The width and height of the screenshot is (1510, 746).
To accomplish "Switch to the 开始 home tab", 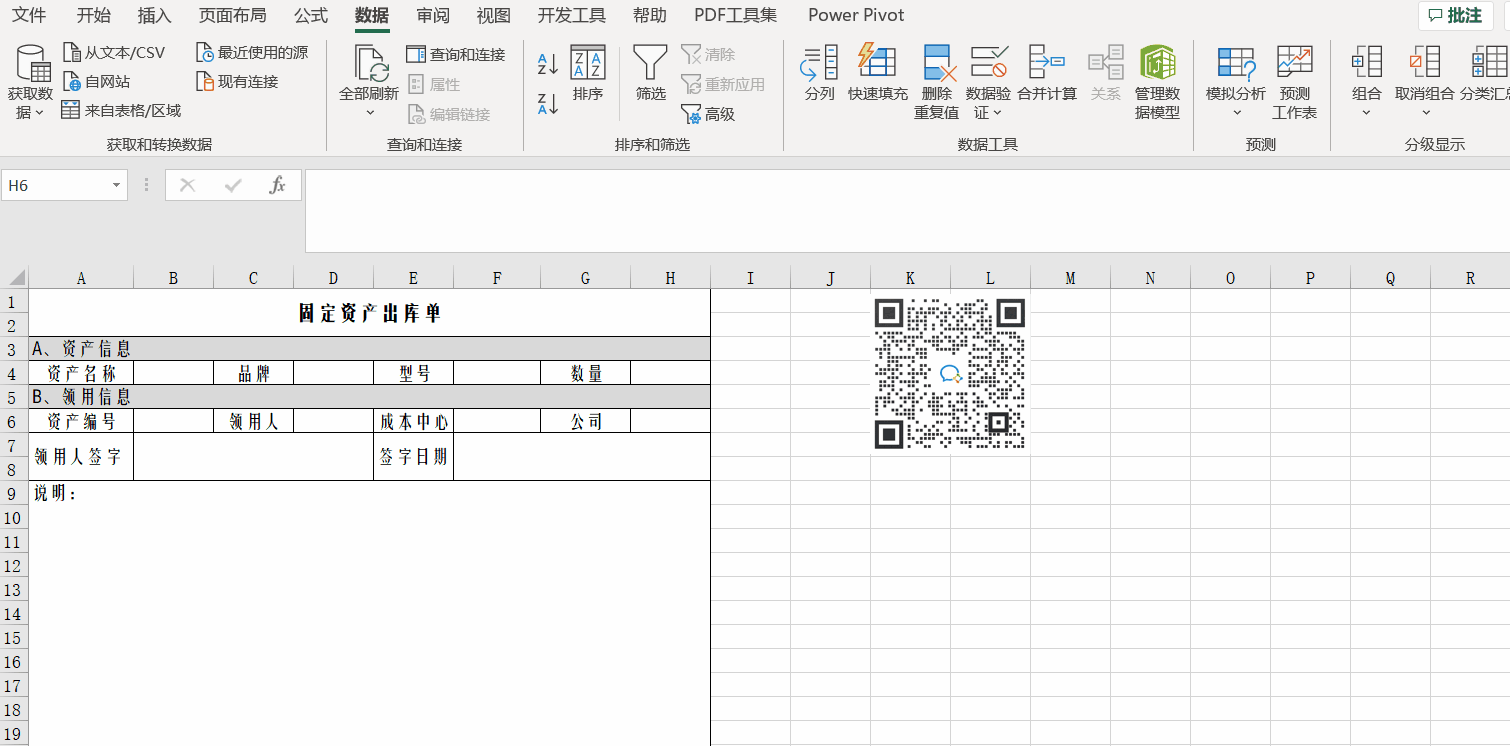I will point(94,15).
